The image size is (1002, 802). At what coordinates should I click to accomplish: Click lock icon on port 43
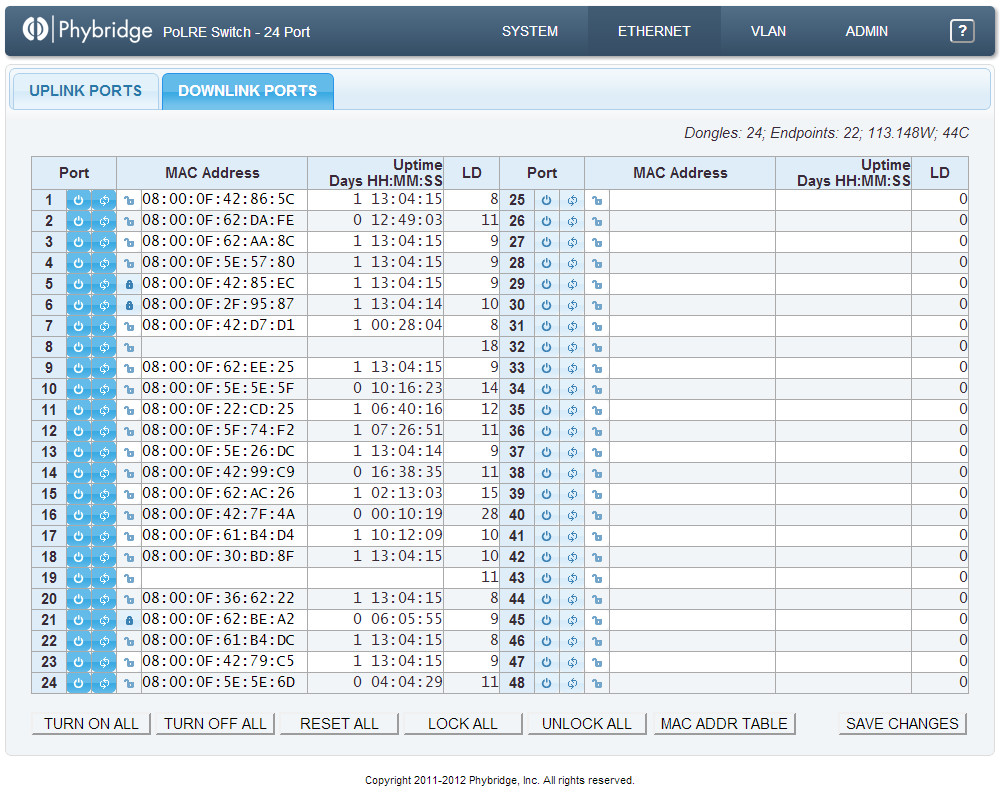coord(597,578)
